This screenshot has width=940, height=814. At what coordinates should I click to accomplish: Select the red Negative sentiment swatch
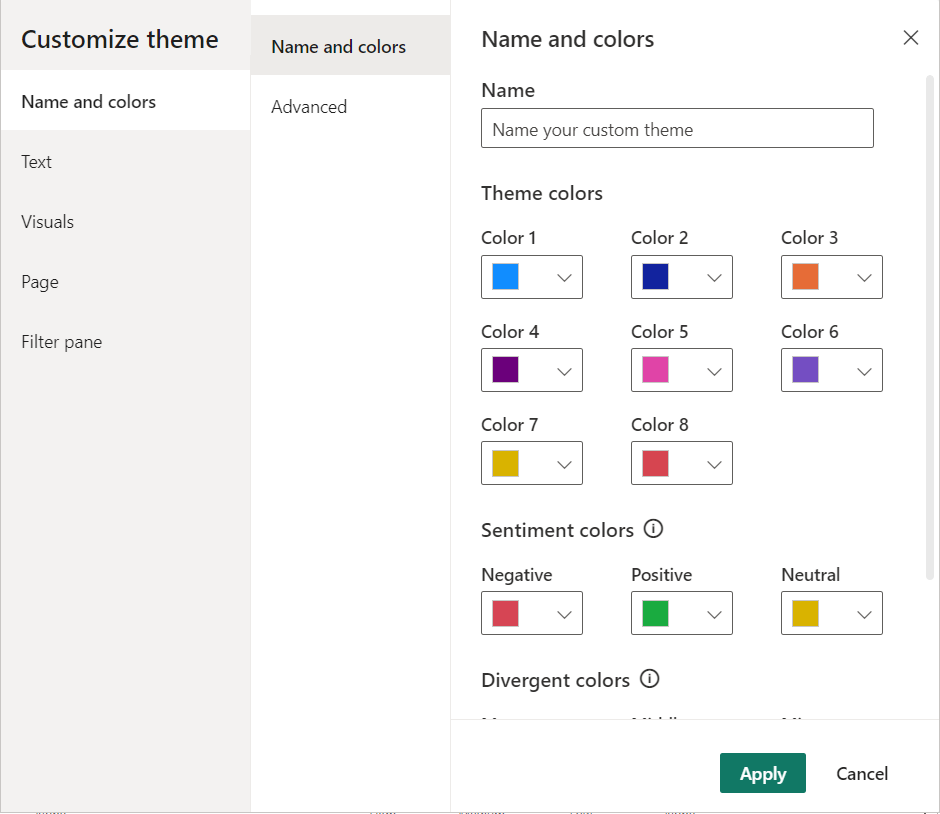pyautogui.click(x=506, y=613)
